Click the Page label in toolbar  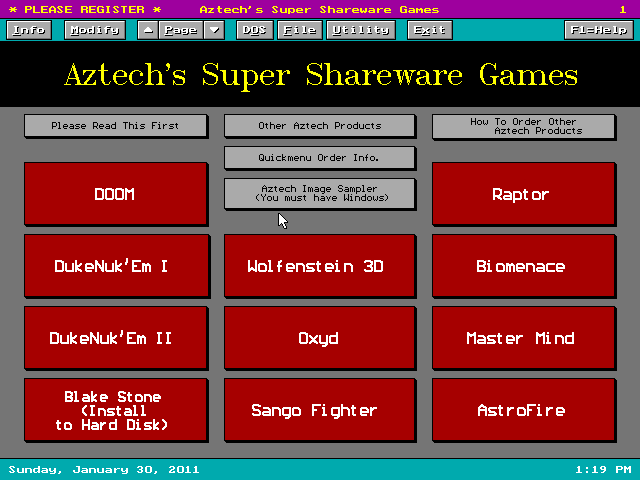click(181, 30)
